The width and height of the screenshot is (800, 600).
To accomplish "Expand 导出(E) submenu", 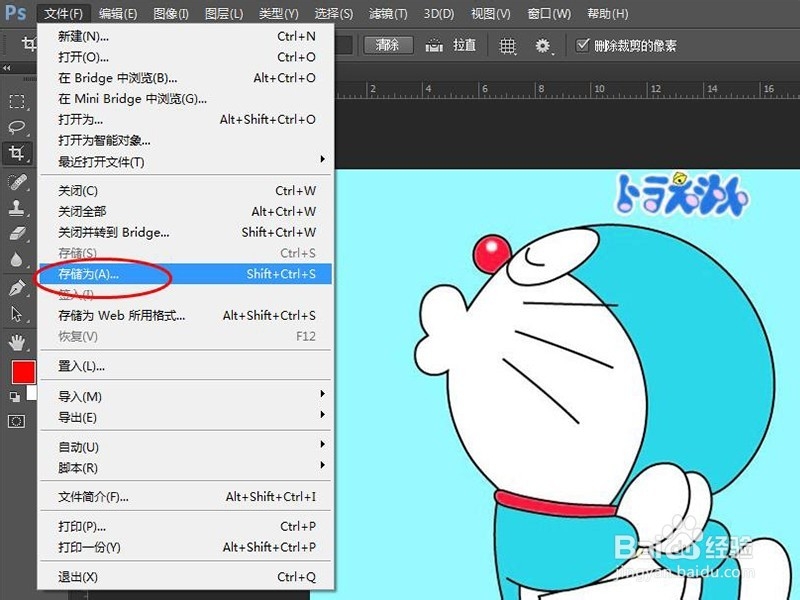I will coord(186,417).
